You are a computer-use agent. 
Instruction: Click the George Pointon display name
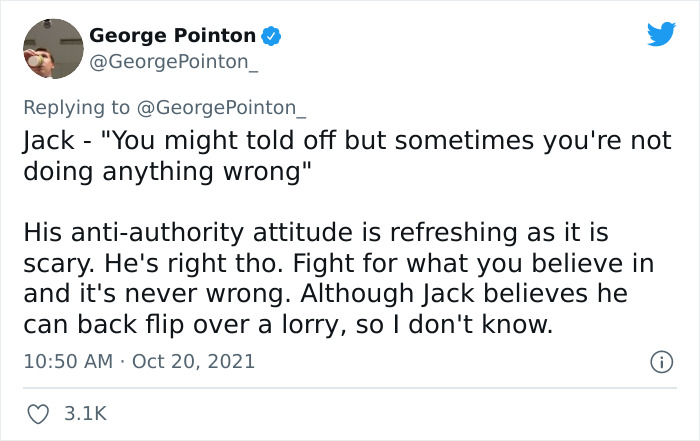click(172, 36)
